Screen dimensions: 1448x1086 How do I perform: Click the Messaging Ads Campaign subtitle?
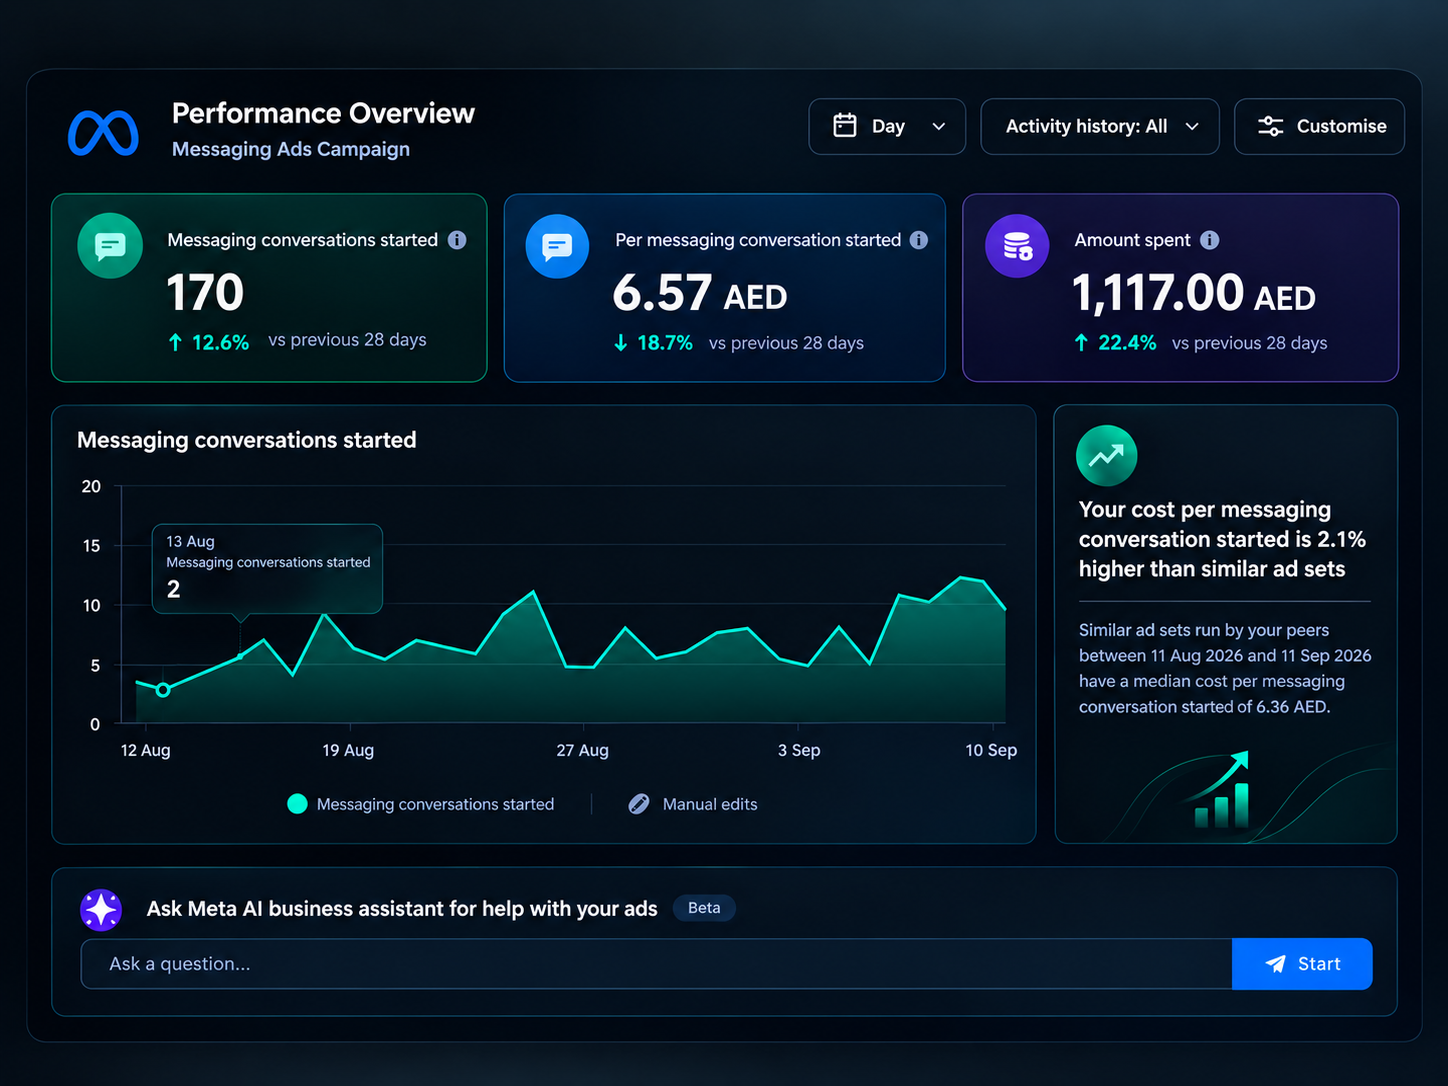click(291, 149)
